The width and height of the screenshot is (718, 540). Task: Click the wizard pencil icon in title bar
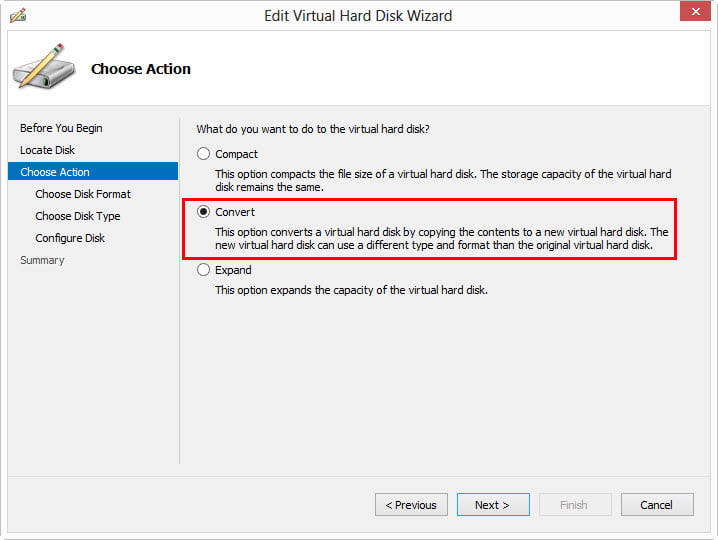18,16
